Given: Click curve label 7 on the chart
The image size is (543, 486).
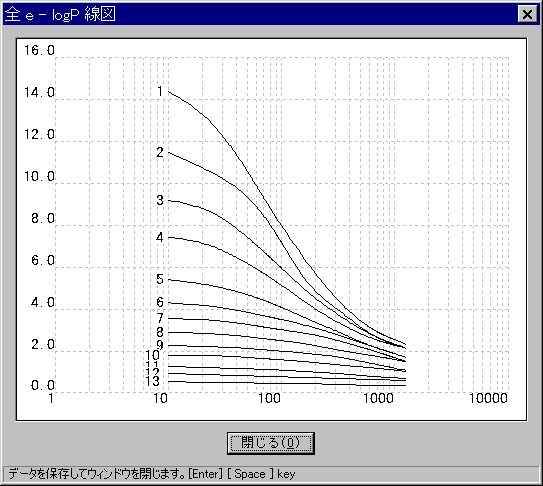Looking at the screenshot, I should (160, 318).
